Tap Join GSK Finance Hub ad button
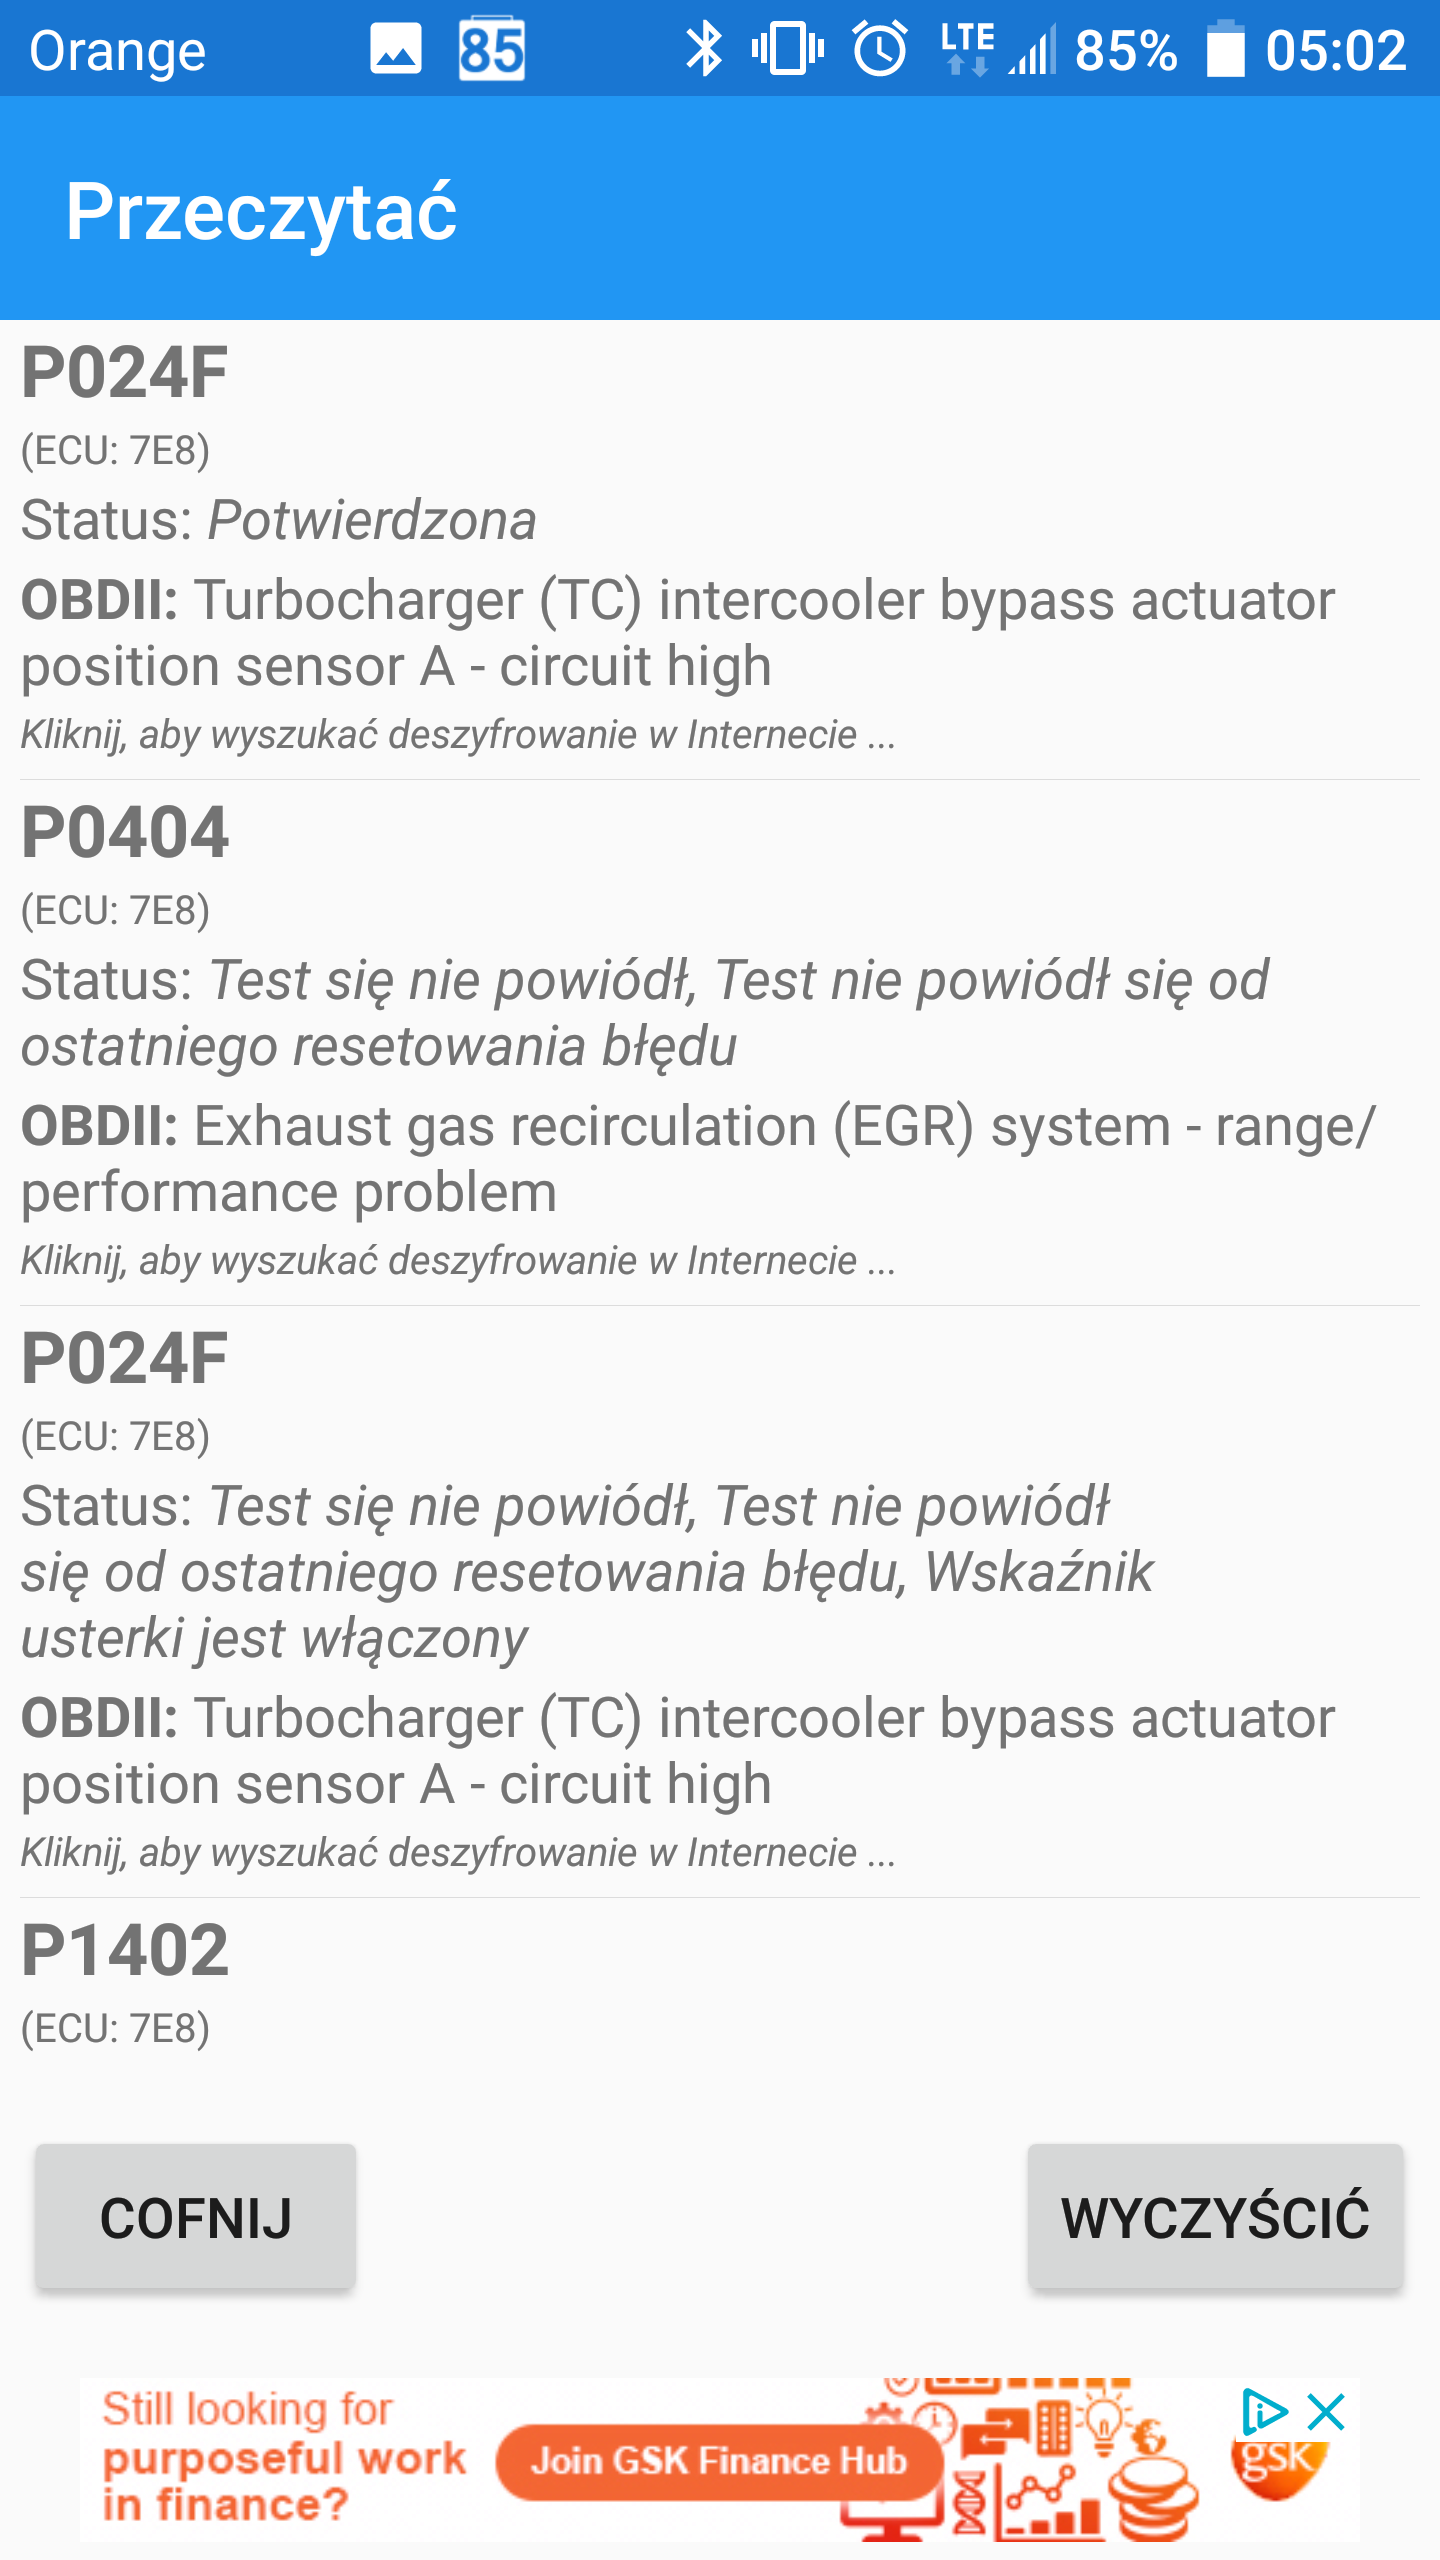 click(719, 2461)
